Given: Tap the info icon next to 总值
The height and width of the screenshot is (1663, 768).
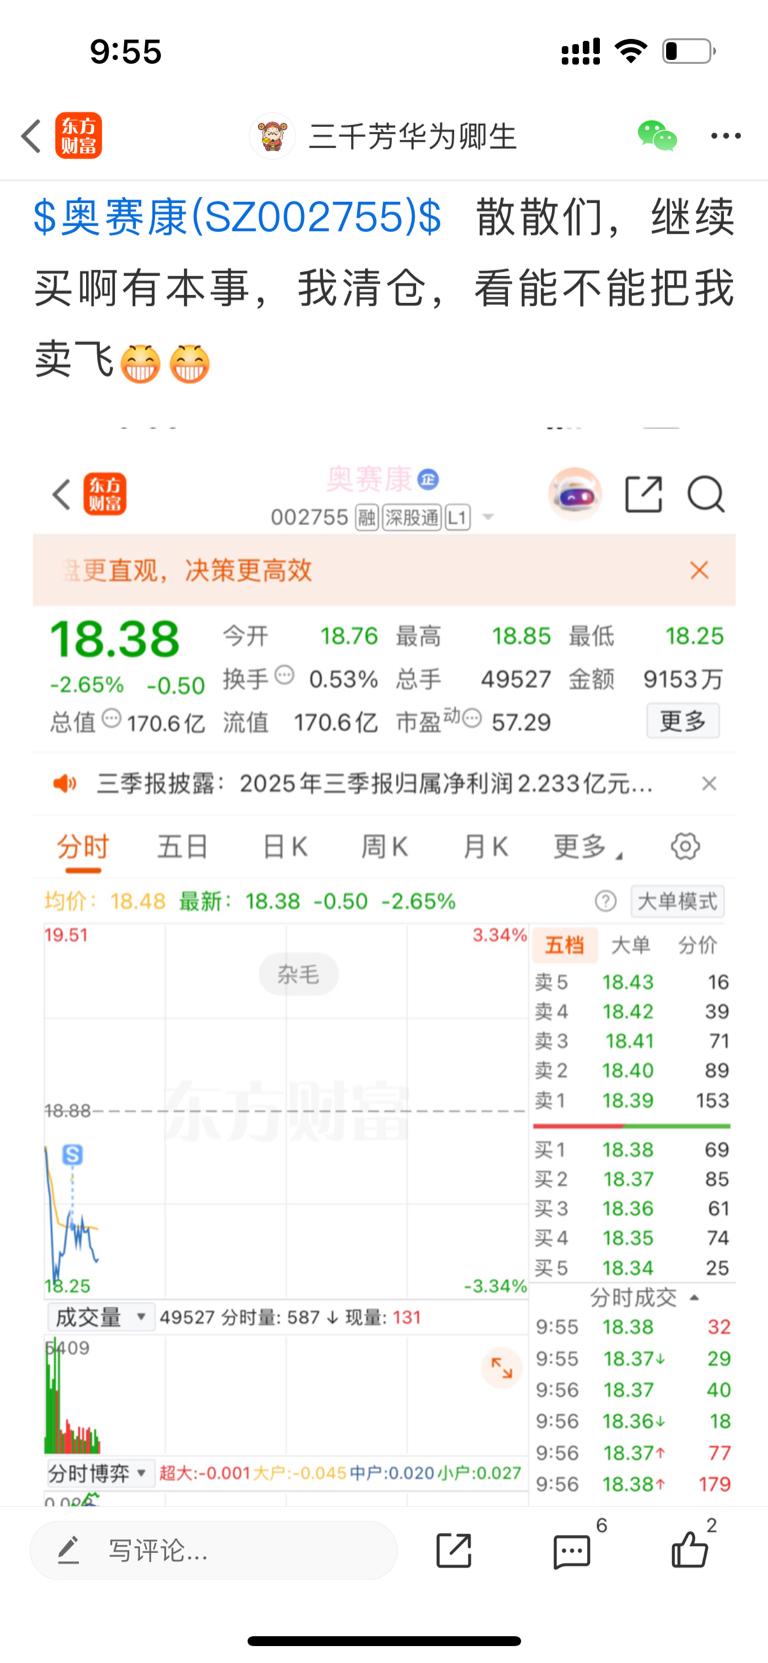Looking at the screenshot, I should coord(112,718).
